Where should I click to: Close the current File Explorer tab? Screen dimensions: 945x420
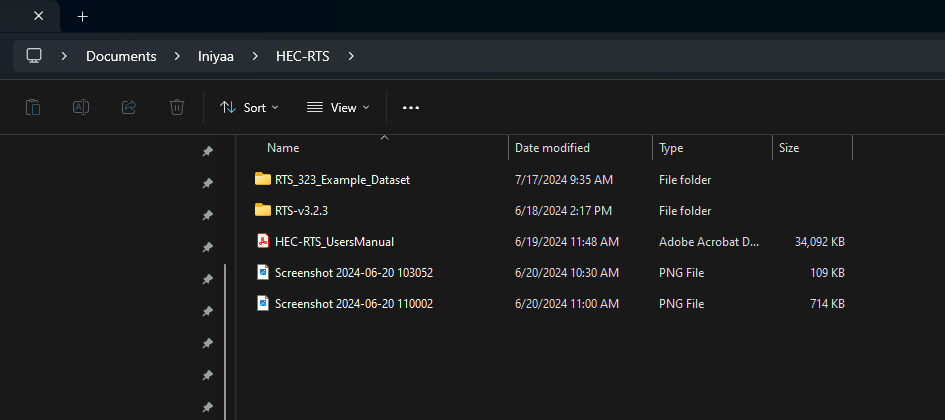39,16
